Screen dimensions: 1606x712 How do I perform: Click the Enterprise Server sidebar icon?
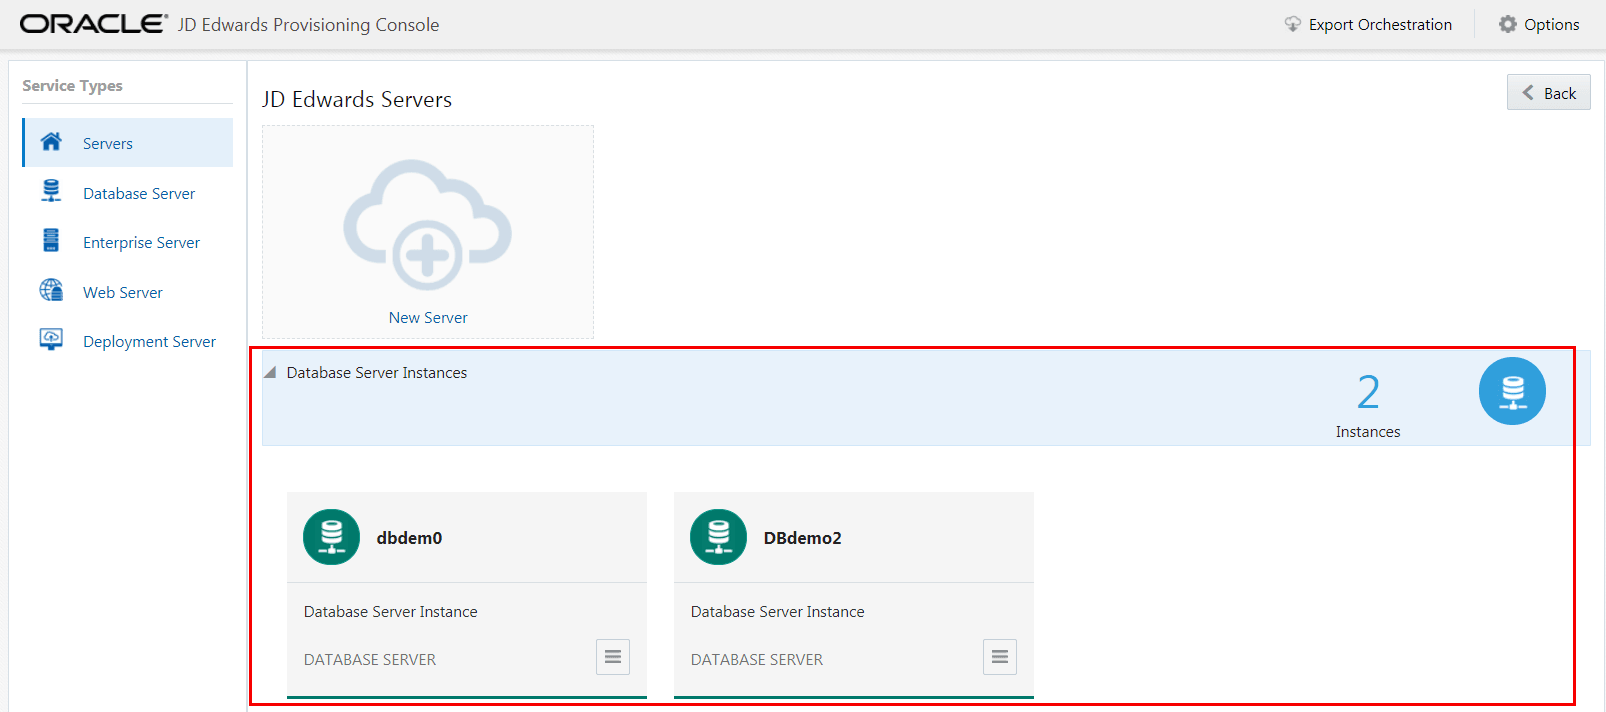[x=51, y=240]
